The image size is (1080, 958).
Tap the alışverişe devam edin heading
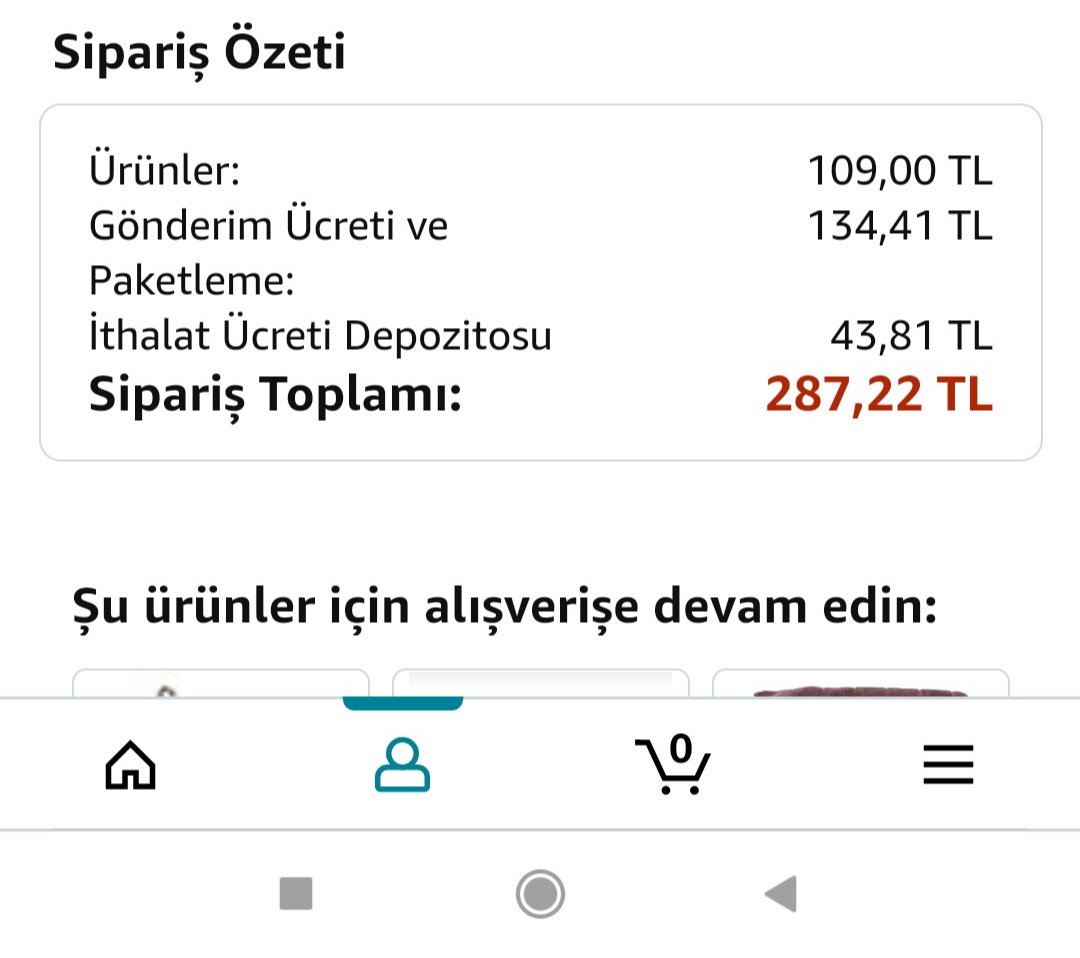pyautogui.click(x=504, y=607)
